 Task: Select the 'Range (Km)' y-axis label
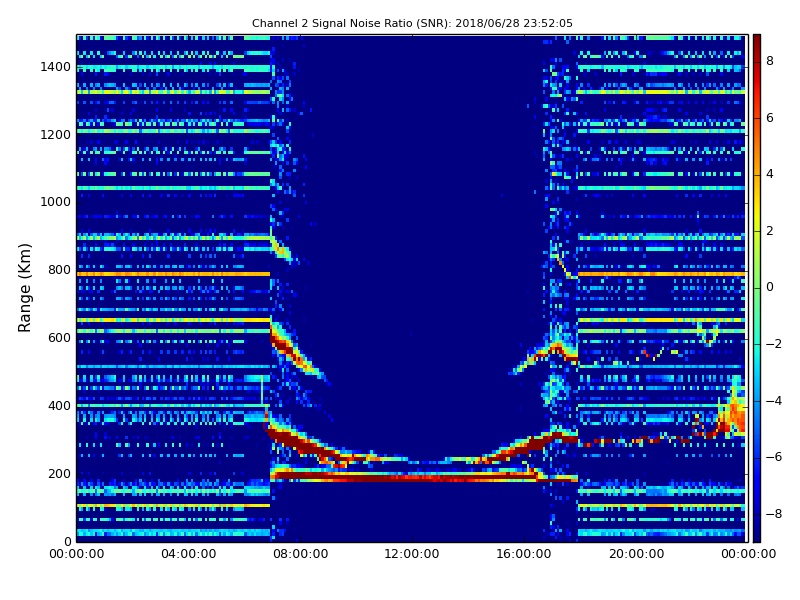(x=24, y=288)
